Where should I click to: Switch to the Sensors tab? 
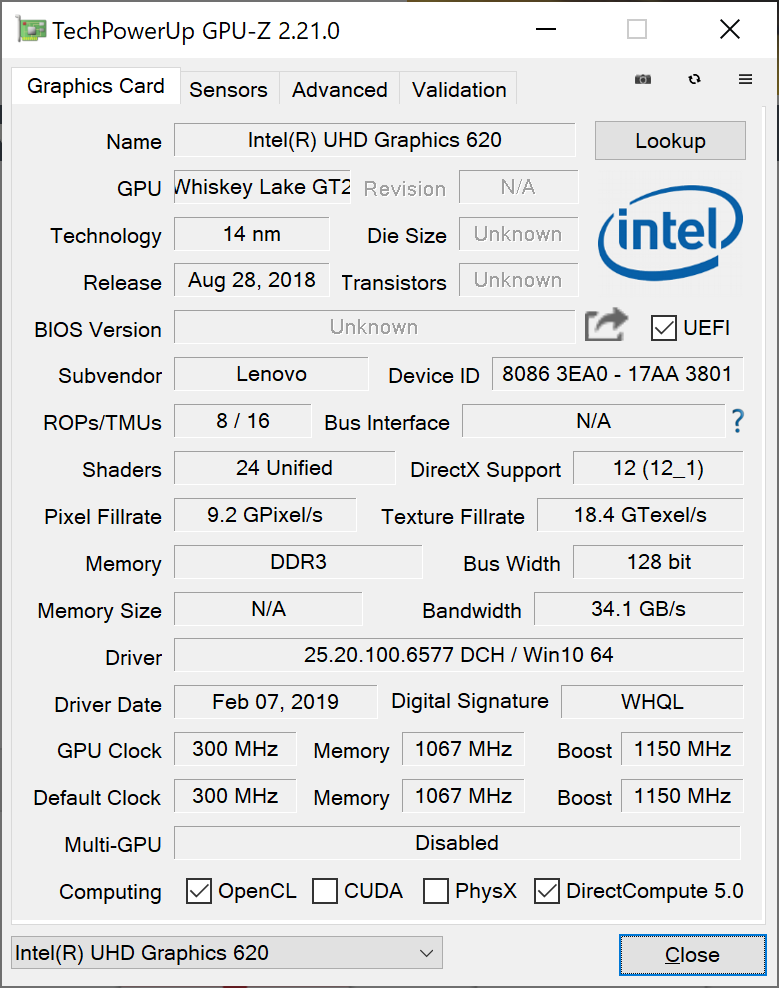click(x=228, y=89)
